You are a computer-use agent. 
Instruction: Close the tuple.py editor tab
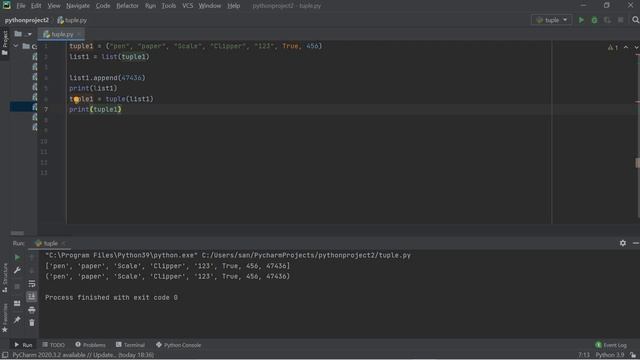pos(79,34)
